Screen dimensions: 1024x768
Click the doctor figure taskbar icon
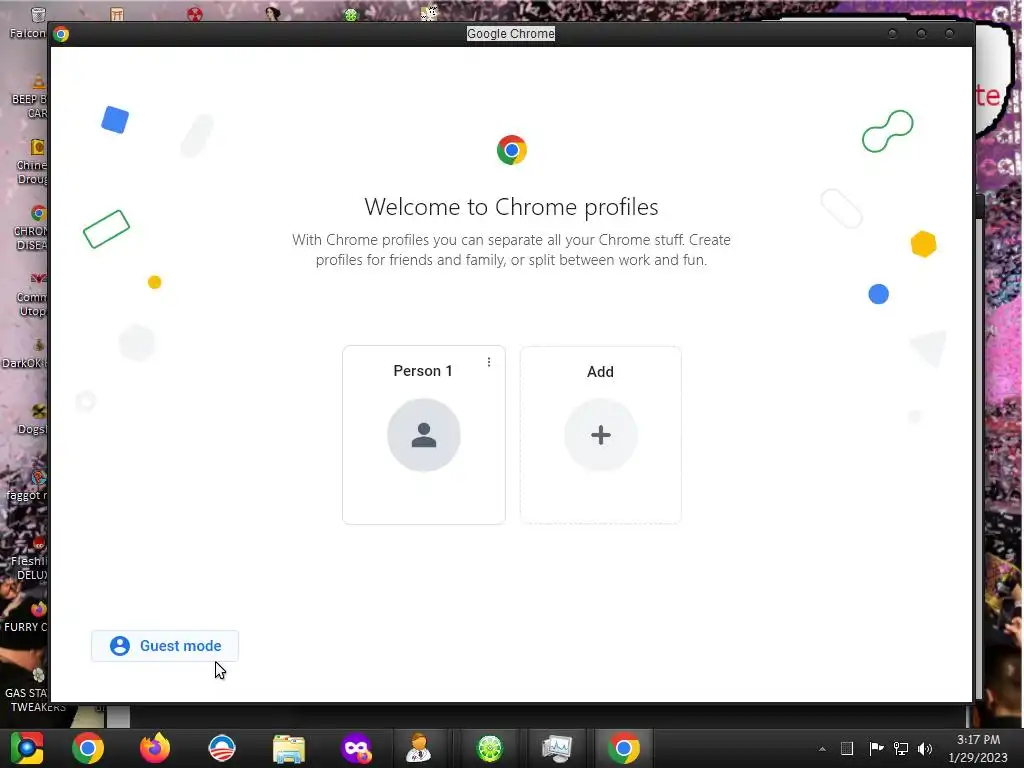click(x=418, y=748)
